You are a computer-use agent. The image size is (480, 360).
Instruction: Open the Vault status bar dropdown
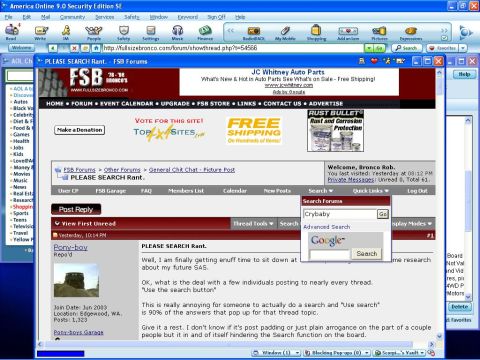point(423,353)
